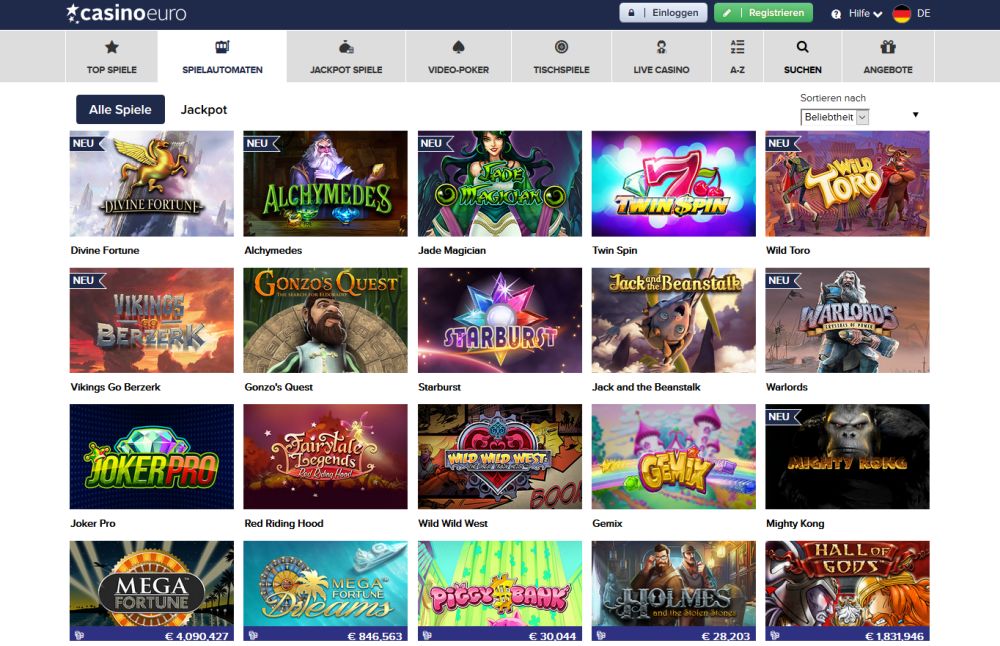
Task: Click the Gonzo's Quest title link
Action: pos(279,387)
